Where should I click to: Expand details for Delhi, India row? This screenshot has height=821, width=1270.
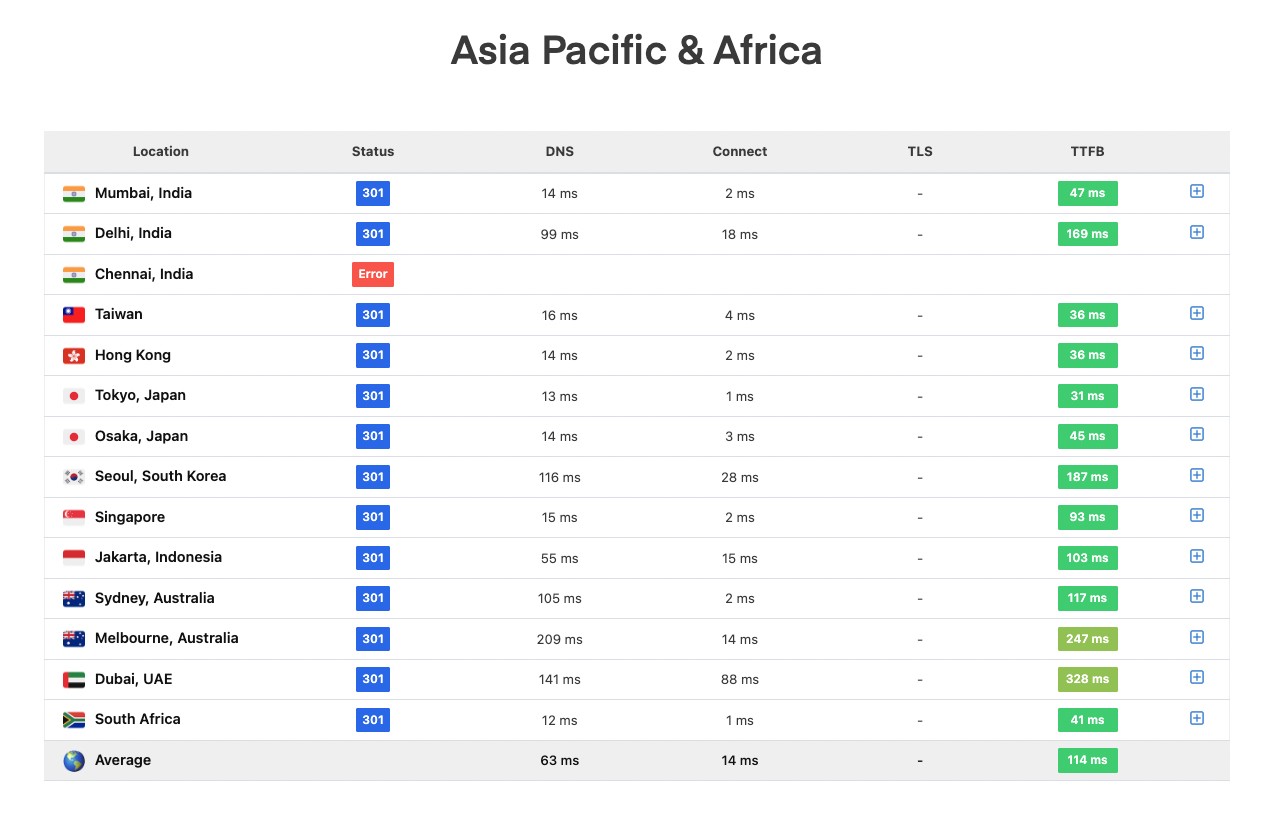[1196, 232]
